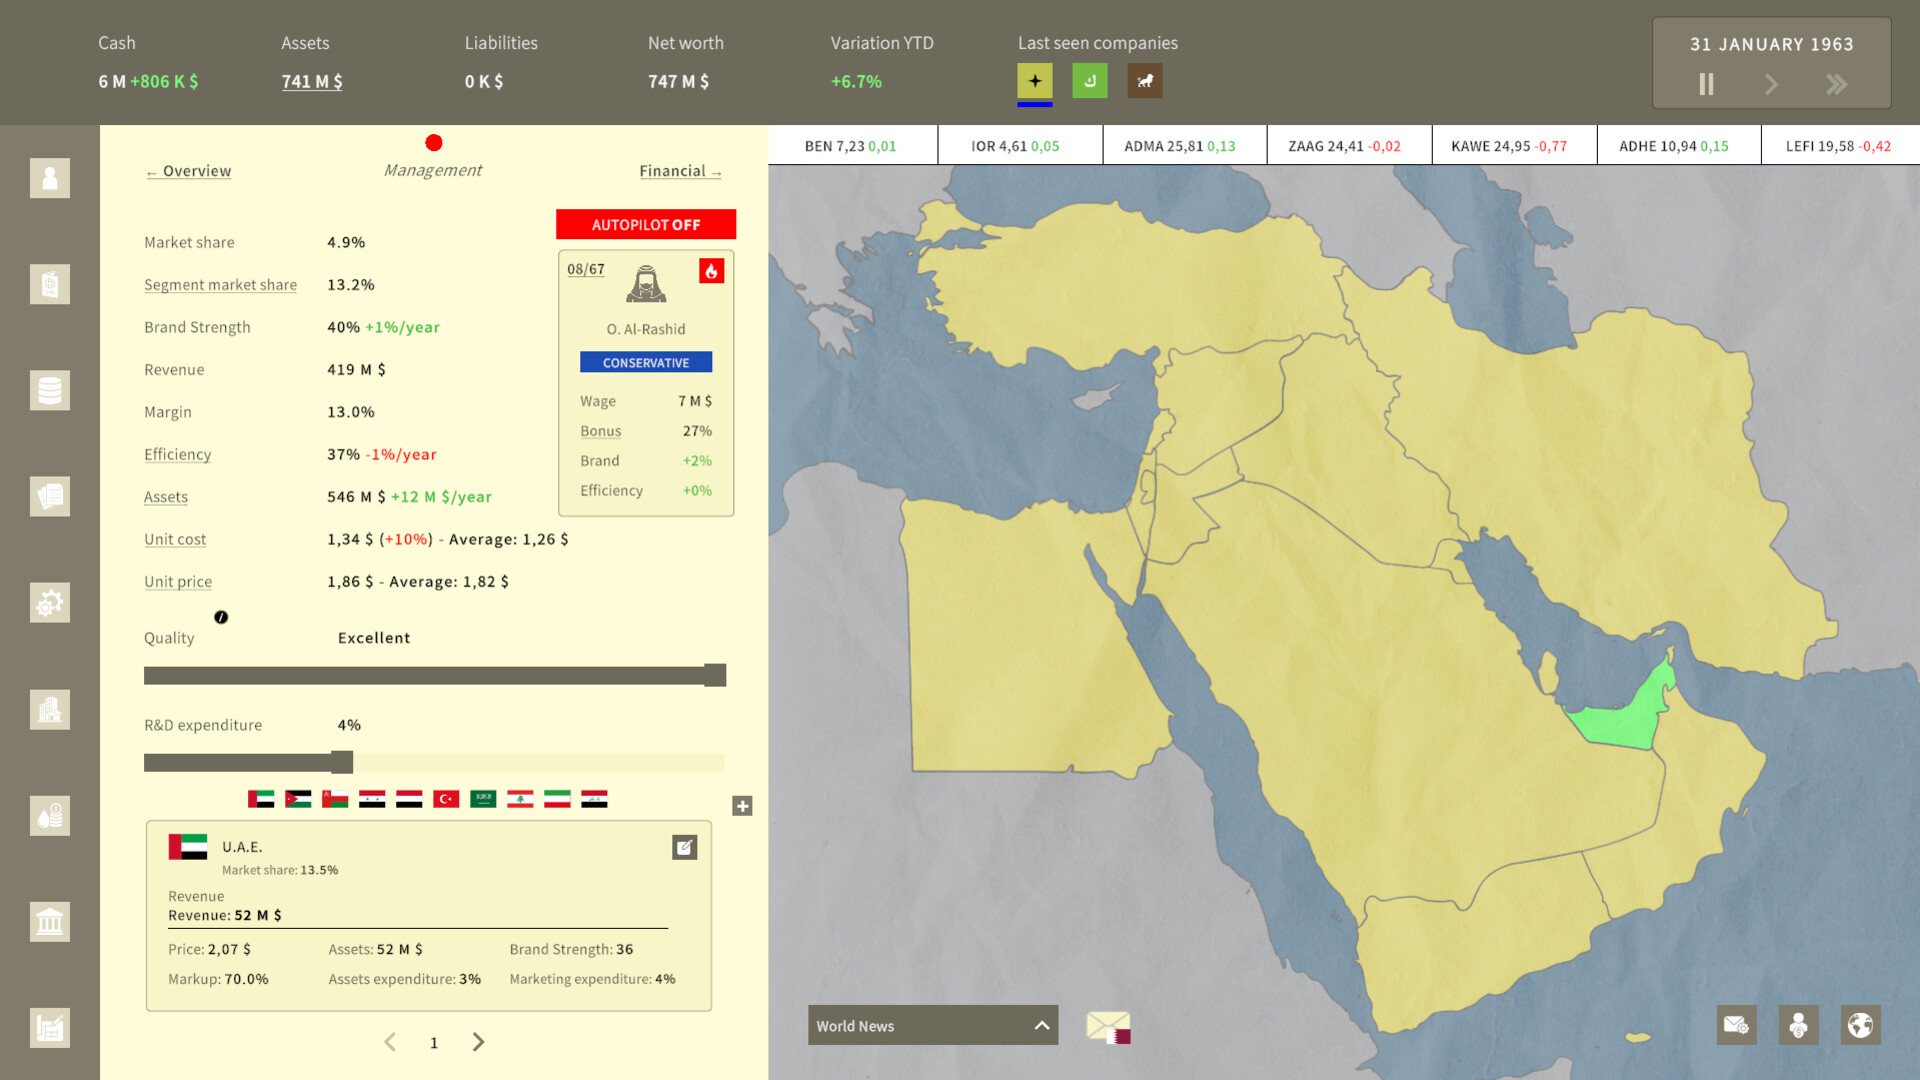Screen dimensions: 1920x1080
Task: Edit U.A.E. details via the pencil icon
Action: pos(684,846)
